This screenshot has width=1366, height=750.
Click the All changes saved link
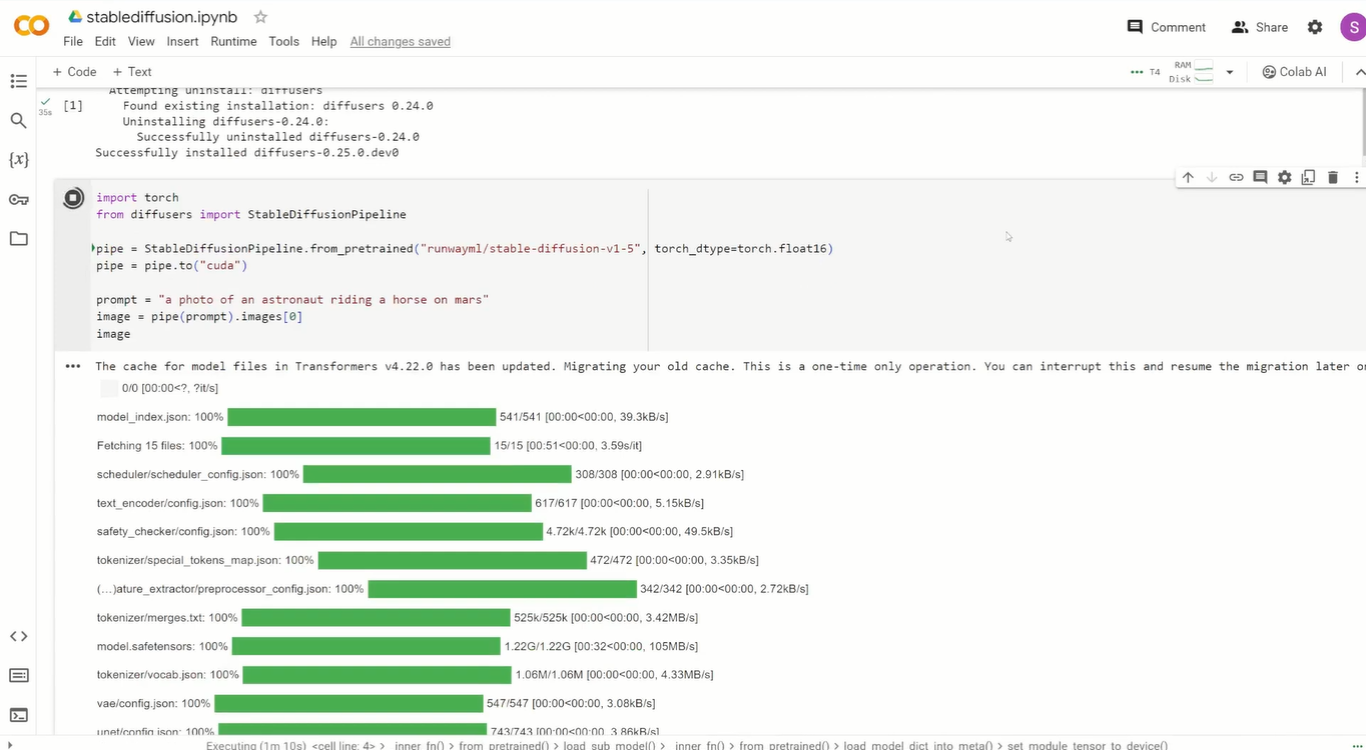click(x=400, y=42)
